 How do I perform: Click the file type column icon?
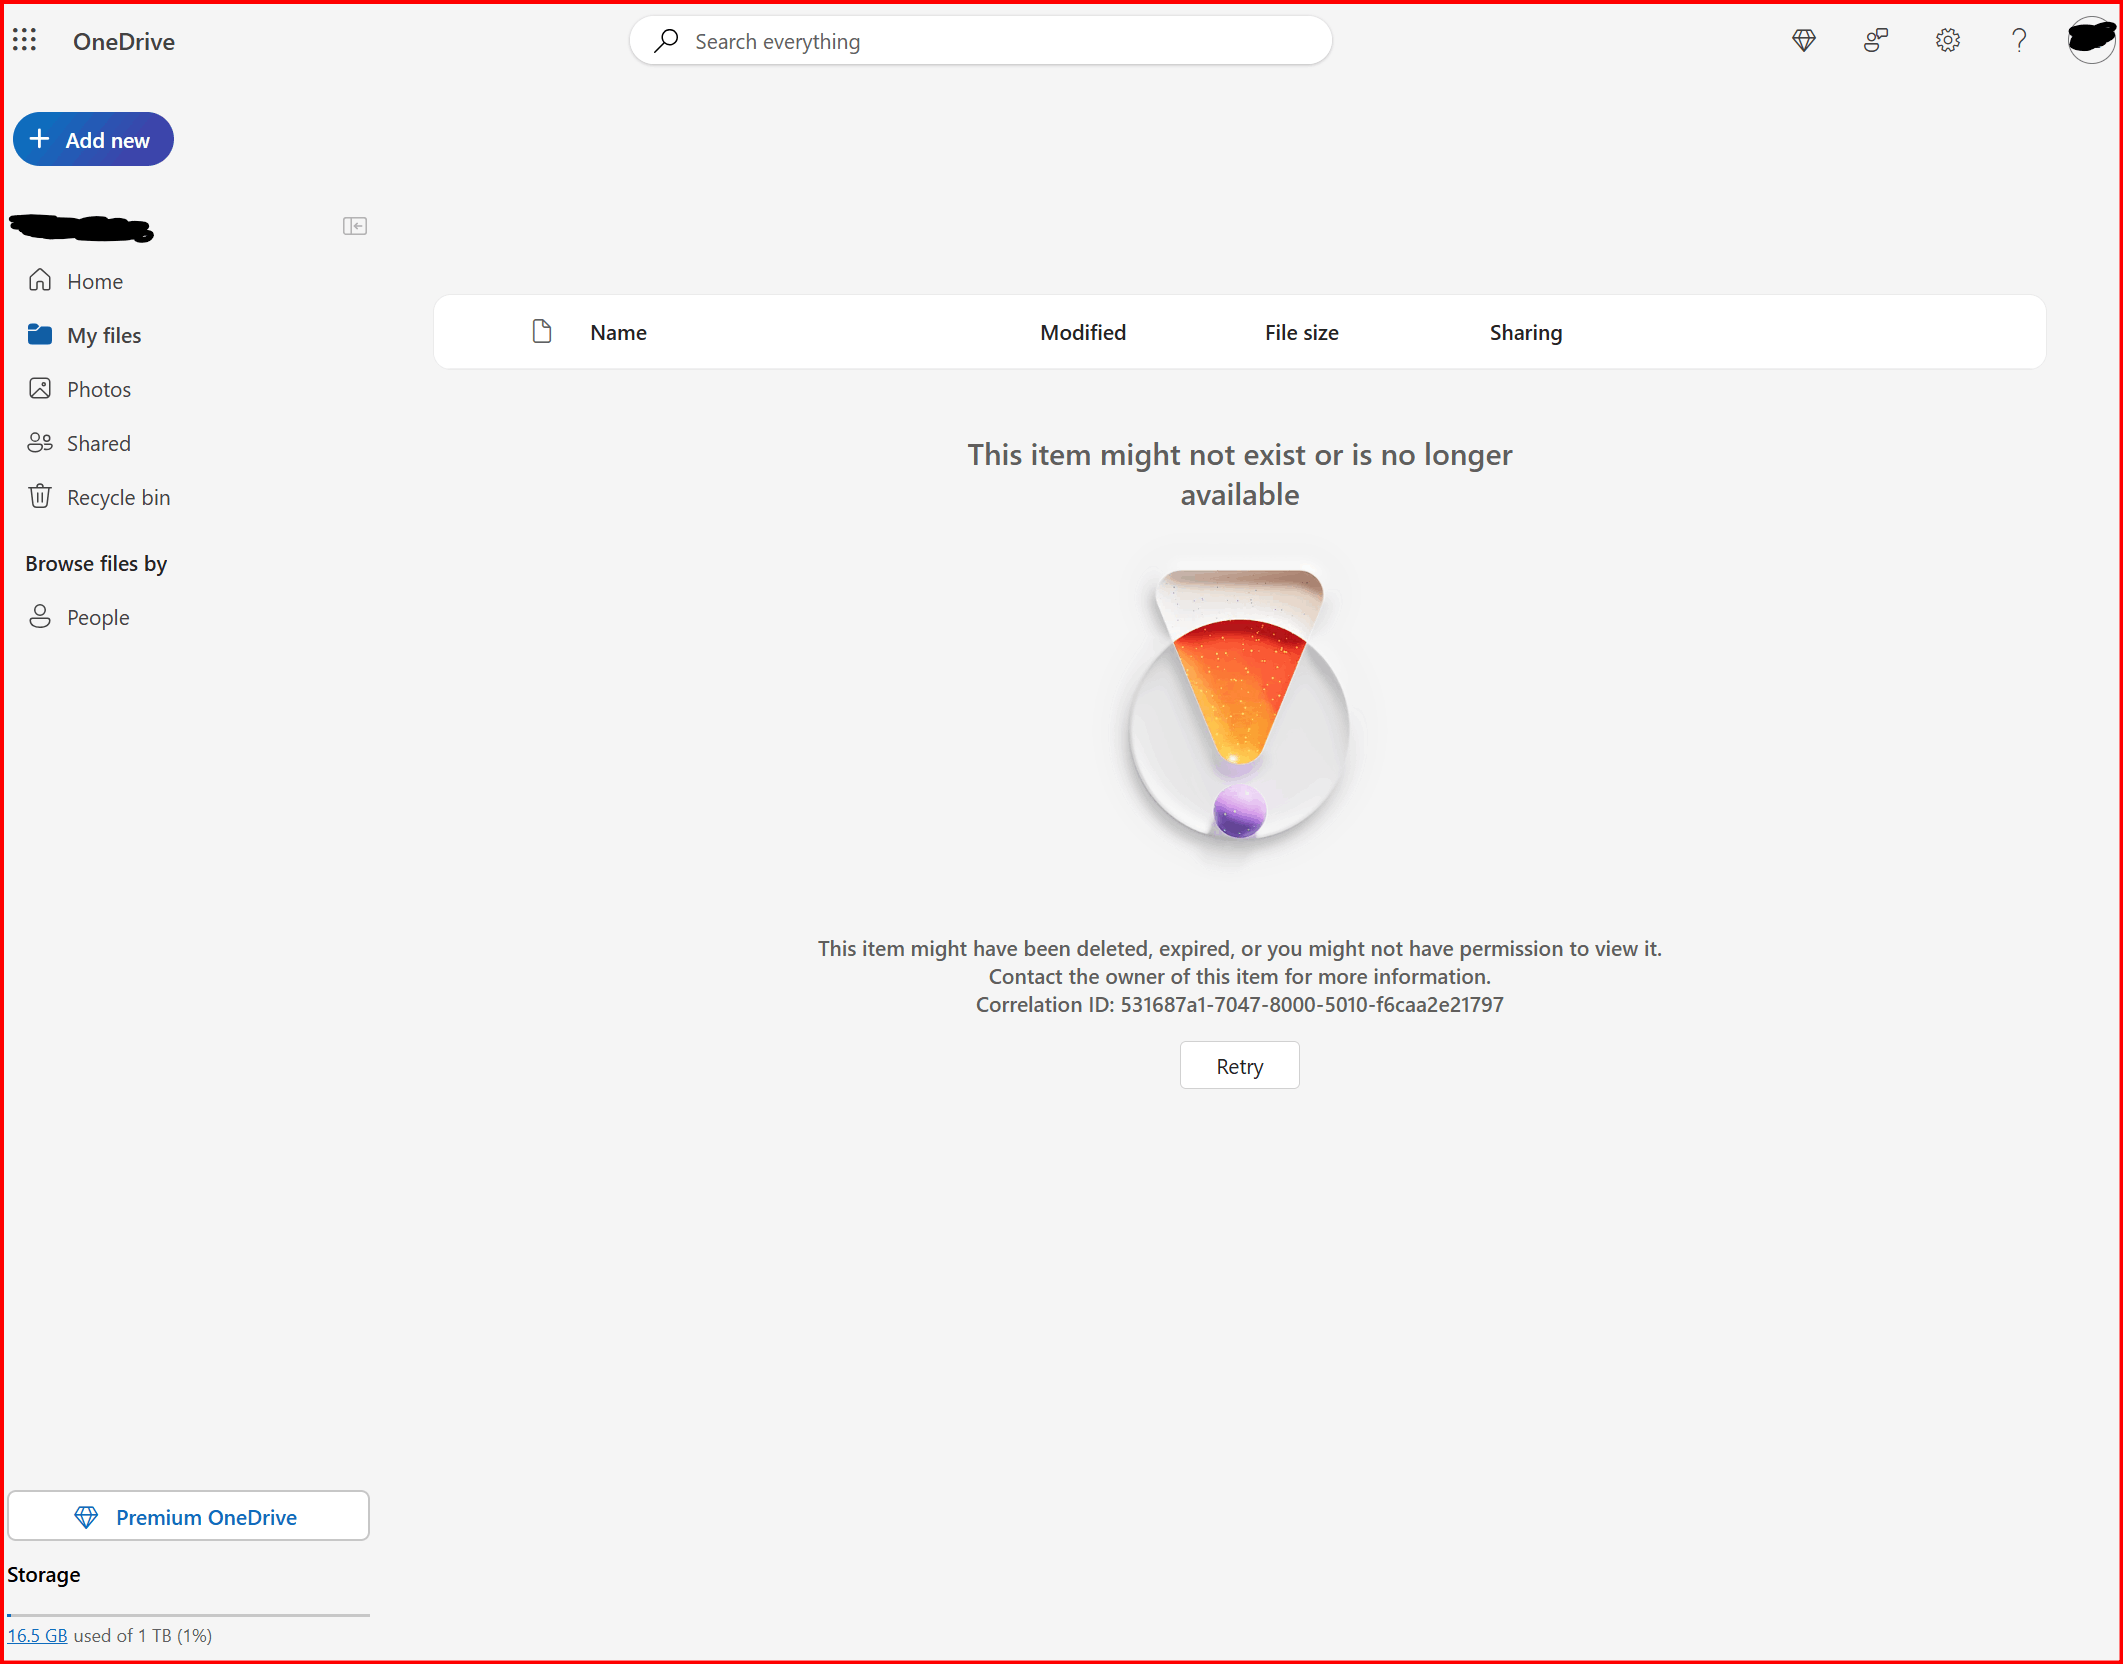[x=542, y=332]
